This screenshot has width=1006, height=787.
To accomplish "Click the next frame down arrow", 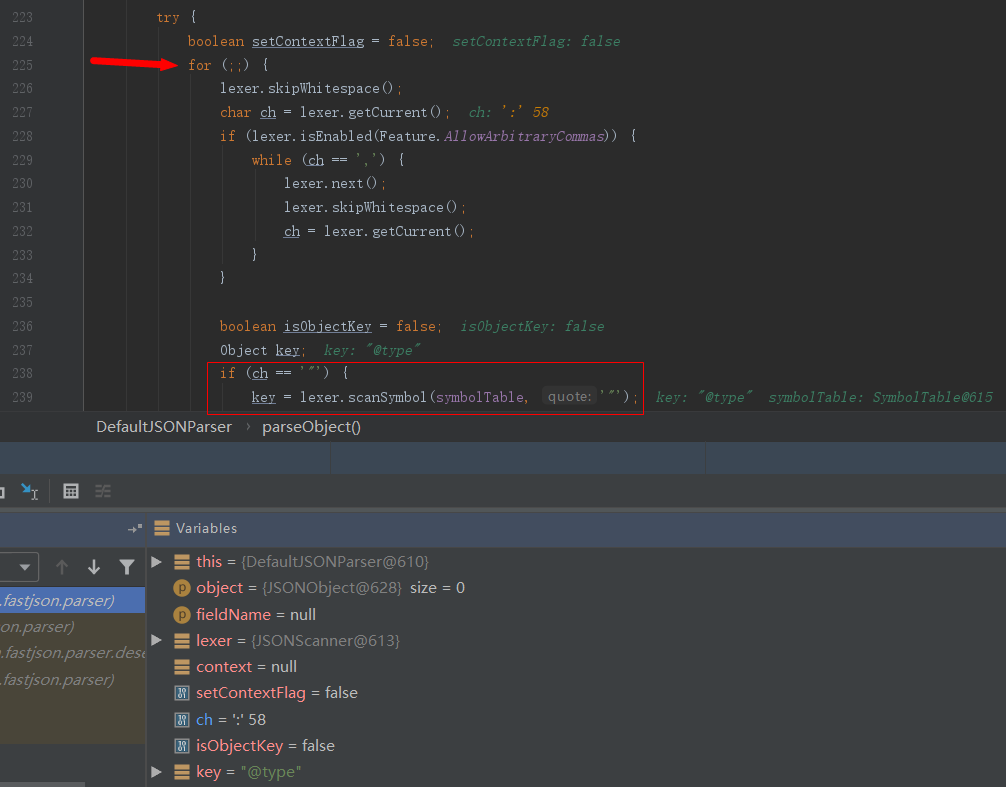I will pyautogui.click(x=94, y=567).
